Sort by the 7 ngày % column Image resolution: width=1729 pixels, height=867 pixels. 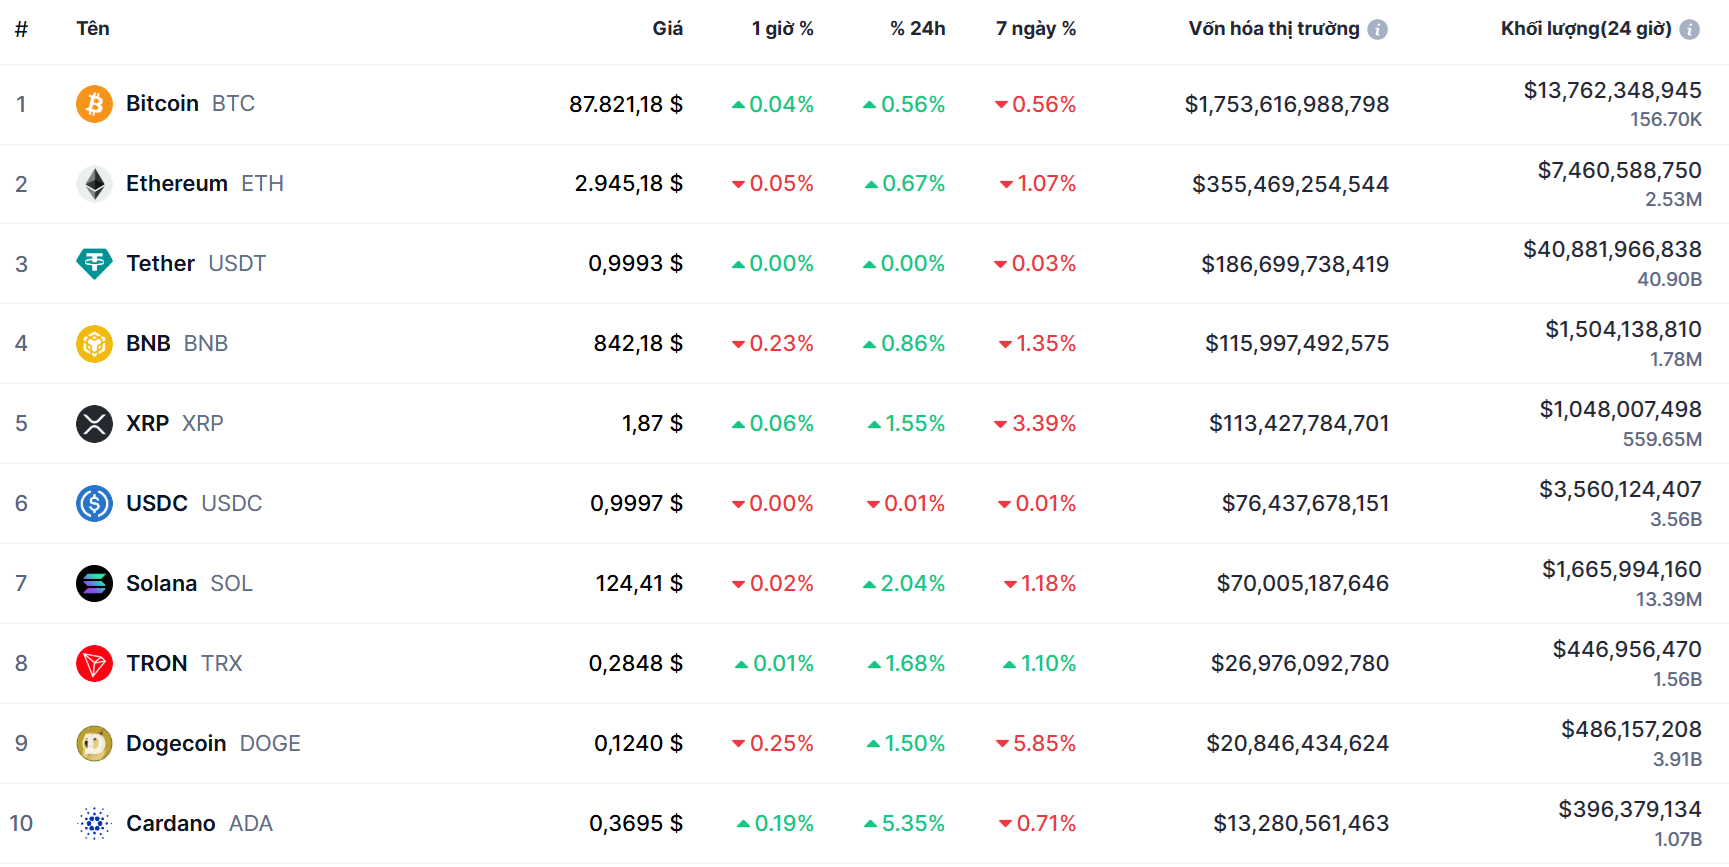1035,28
